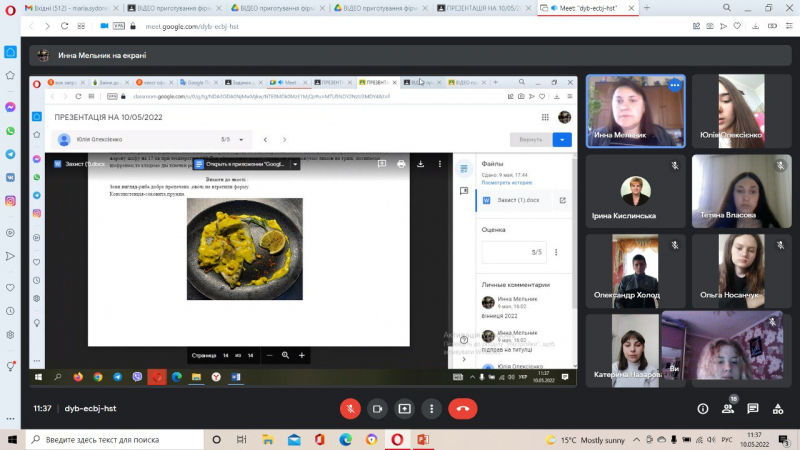
Task: Download icon in Opera toolbar
Action: pyautogui.click(x=756, y=26)
